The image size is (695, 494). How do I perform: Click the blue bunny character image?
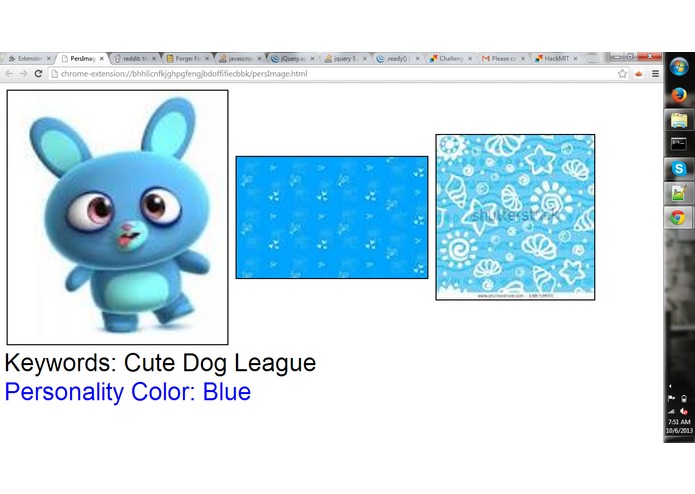point(117,217)
